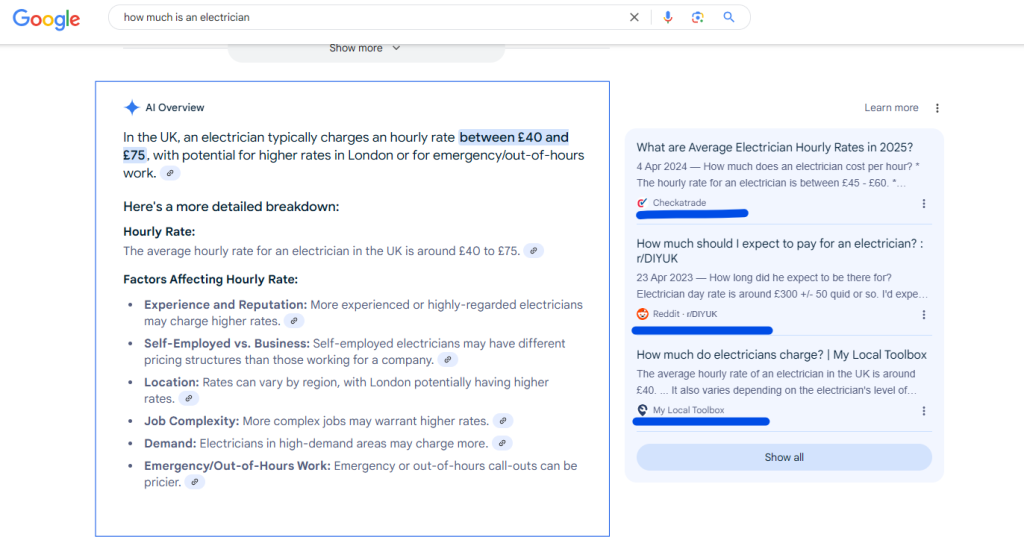Click highlighted text 'between £40 and £75'
Viewport: 1024px width, 537px height.
click(513, 138)
